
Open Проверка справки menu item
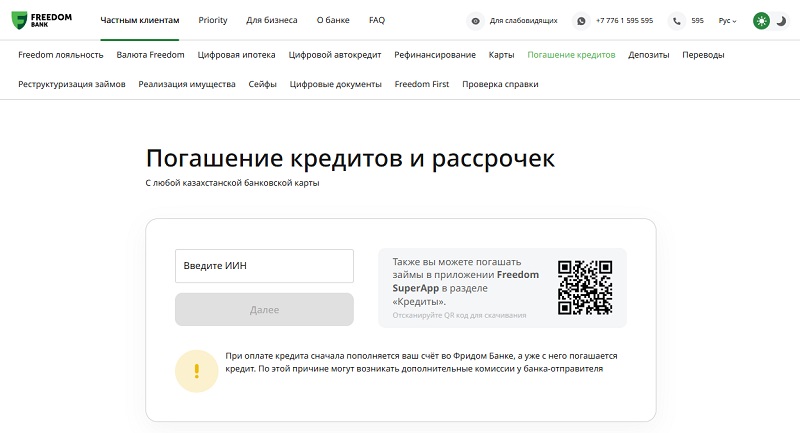click(x=500, y=84)
